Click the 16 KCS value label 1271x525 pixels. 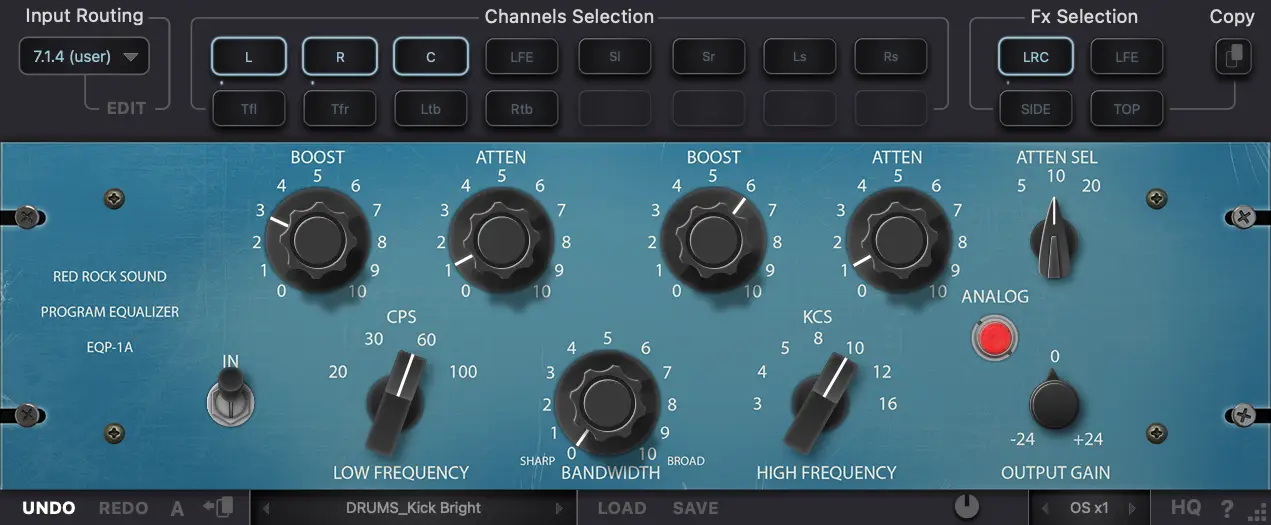click(x=887, y=404)
